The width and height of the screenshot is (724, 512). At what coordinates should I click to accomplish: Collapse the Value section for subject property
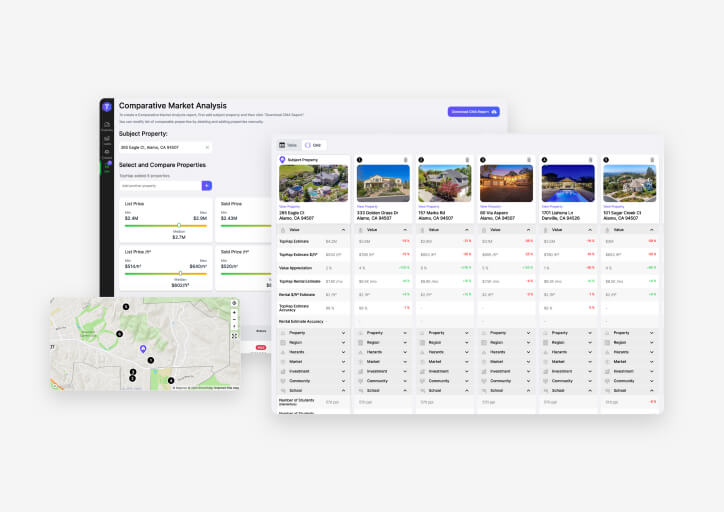(344, 229)
